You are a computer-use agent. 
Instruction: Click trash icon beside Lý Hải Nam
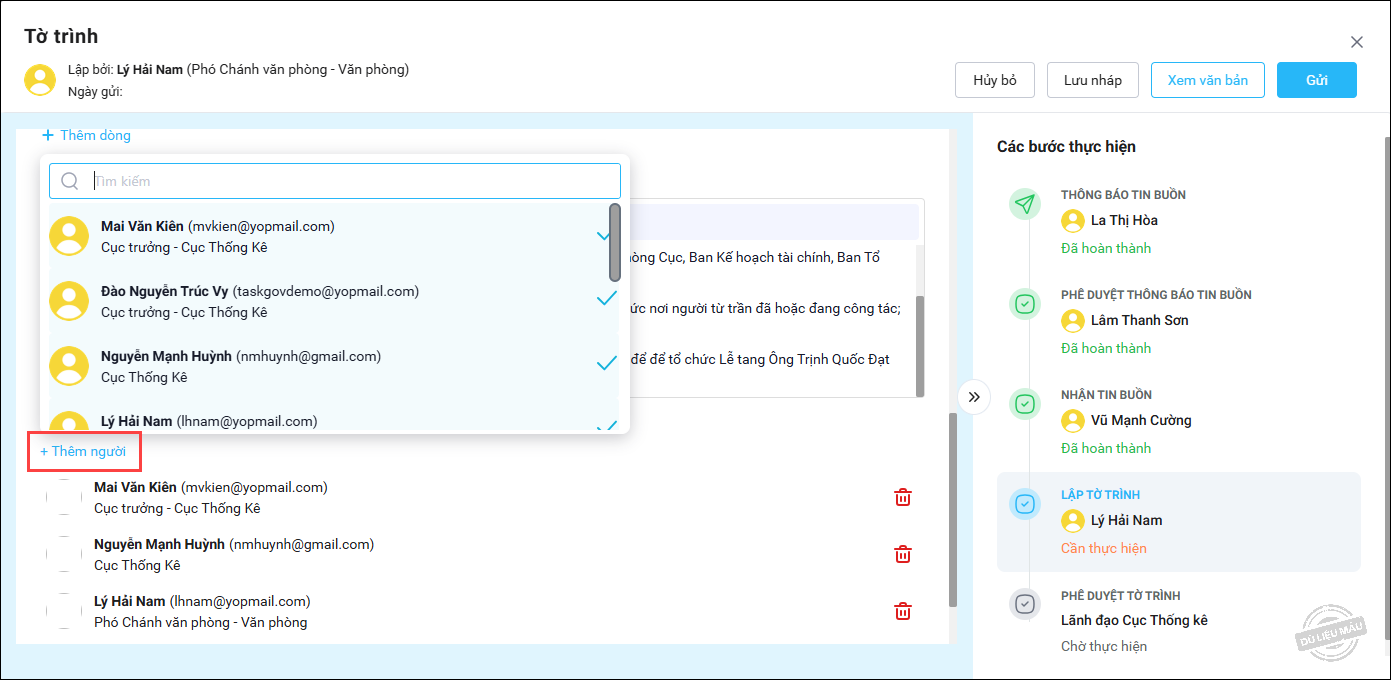(x=902, y=611)
